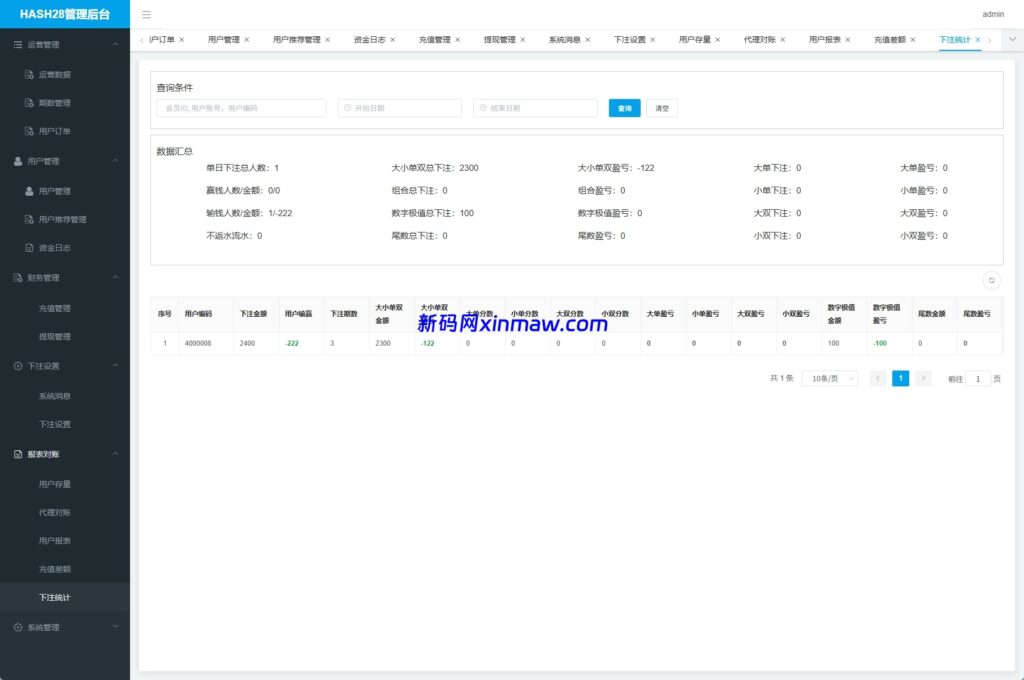1024x680 pixels.
Task: Select the 期数管理 sidebar icon
Action: pos(29,102)
